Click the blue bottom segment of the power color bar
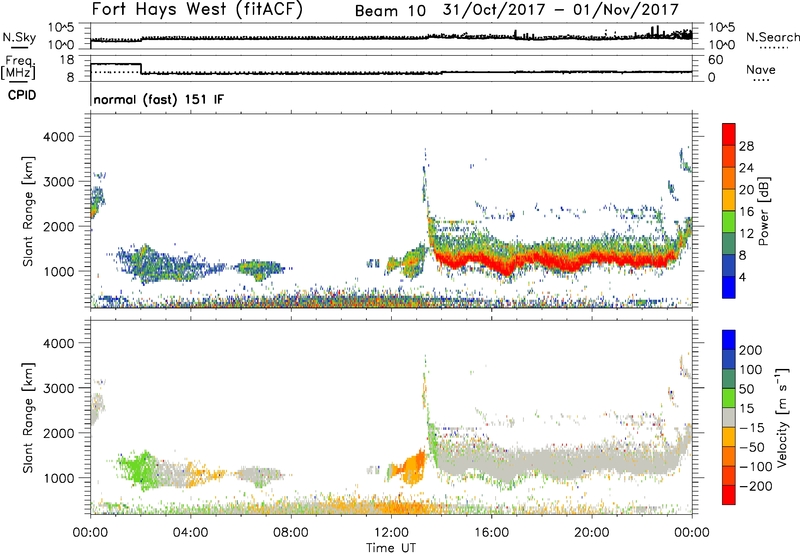Image resolution: width=800 pixels, height=554 pixels. 729,287
